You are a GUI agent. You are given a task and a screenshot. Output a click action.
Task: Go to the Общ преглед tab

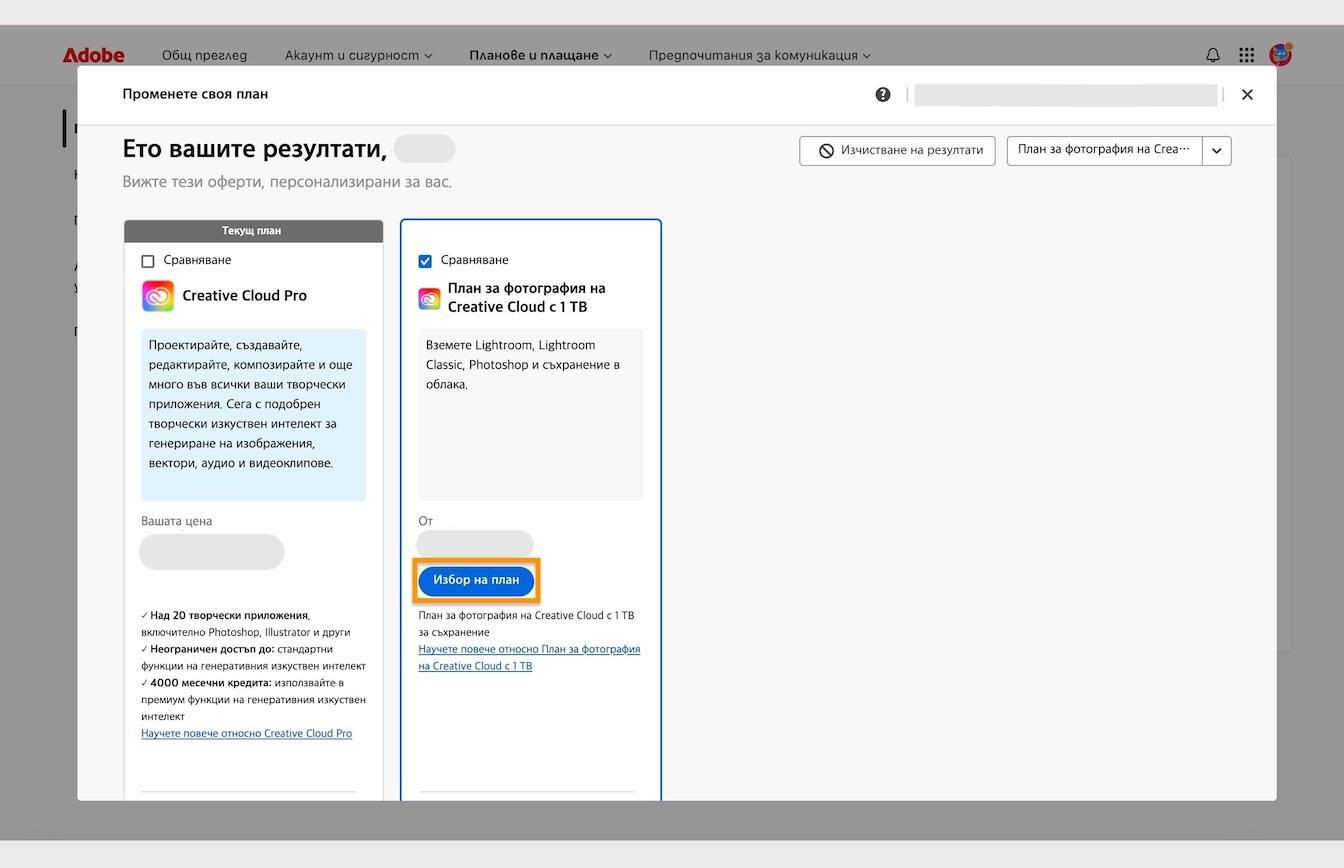click(x=204, y=55)
